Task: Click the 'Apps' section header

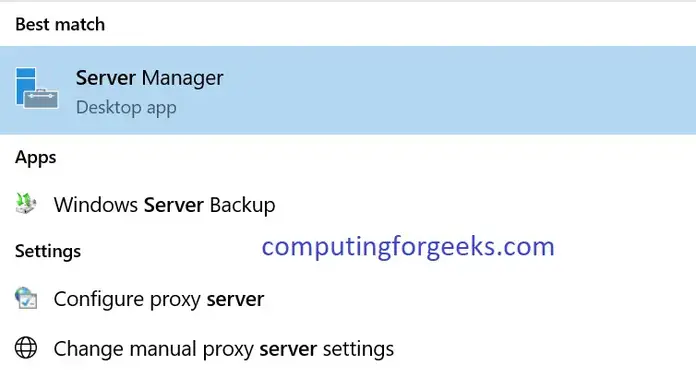Action: (x=36, y=158)
